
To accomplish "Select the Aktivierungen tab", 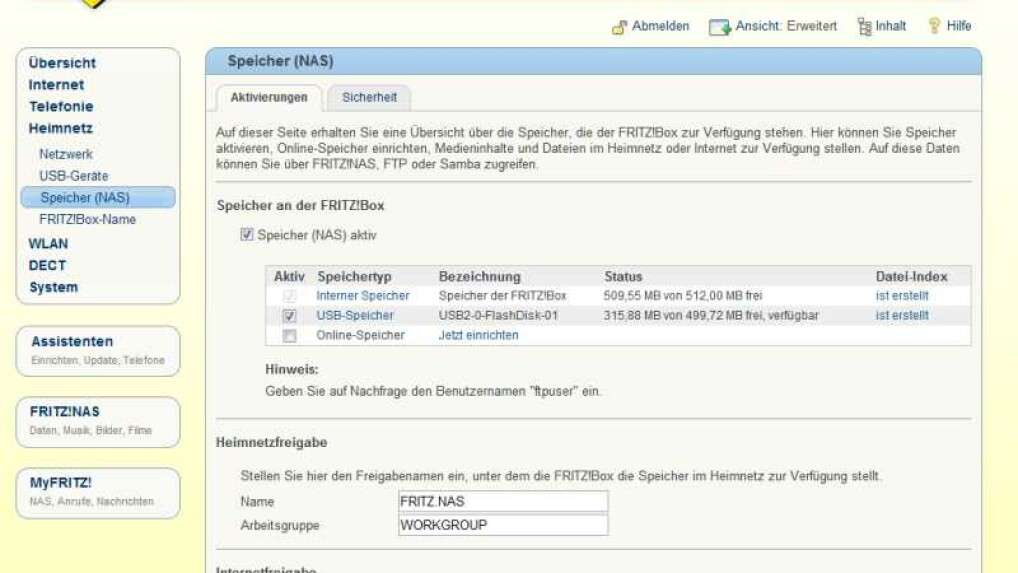I will (269, 97).
